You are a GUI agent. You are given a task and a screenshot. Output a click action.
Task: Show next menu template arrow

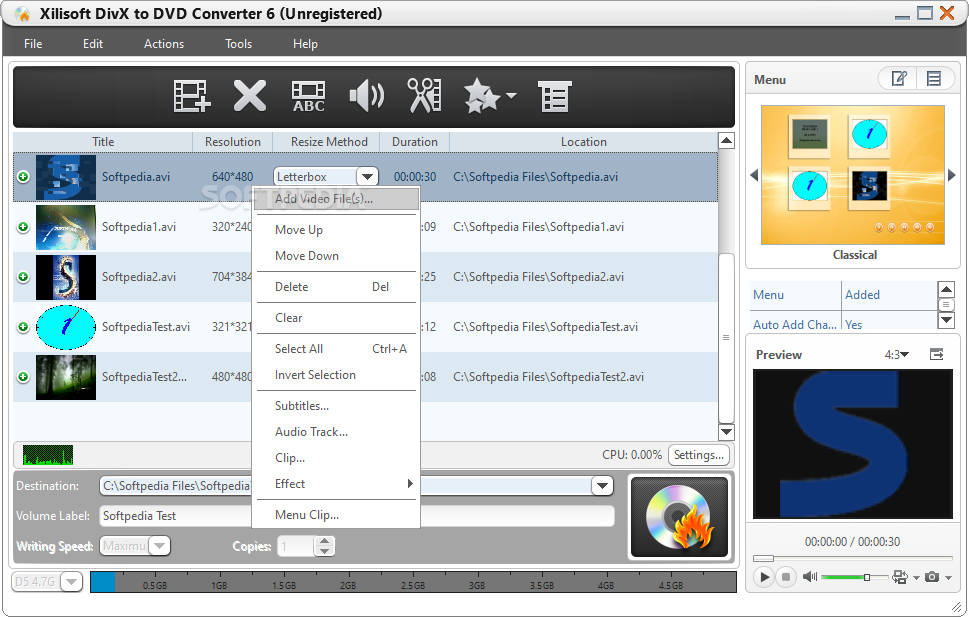click(952, 175)
